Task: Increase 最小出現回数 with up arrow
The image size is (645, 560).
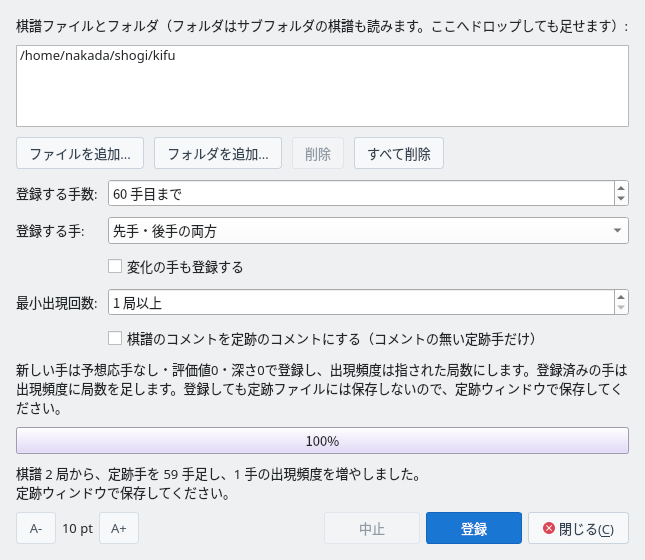Action: tap(621, 297)
